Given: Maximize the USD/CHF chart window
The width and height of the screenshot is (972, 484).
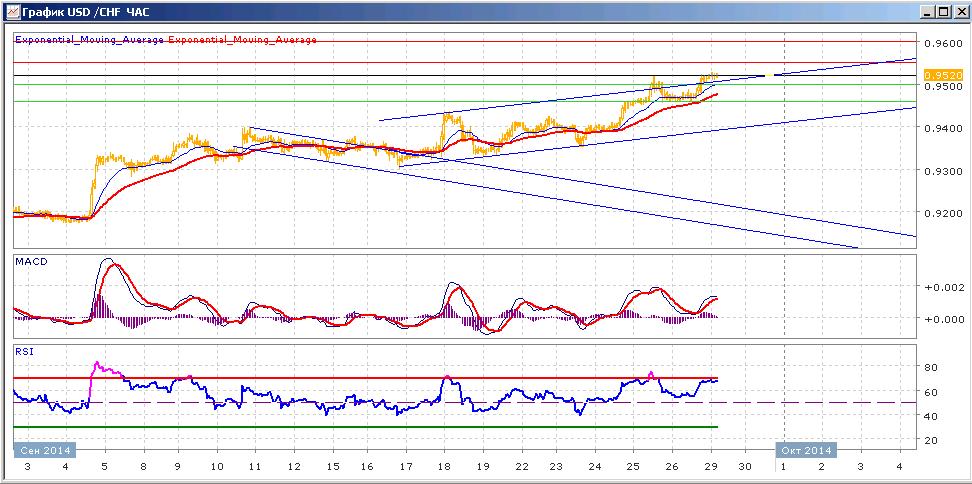Looking at the screenshot, I should pos(942,11).
